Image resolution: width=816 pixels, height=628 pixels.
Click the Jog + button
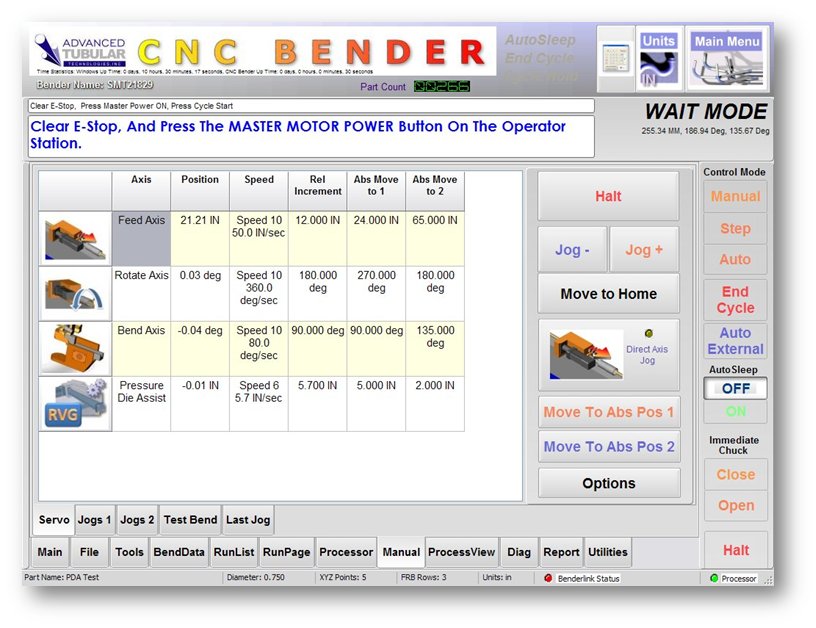644,250
